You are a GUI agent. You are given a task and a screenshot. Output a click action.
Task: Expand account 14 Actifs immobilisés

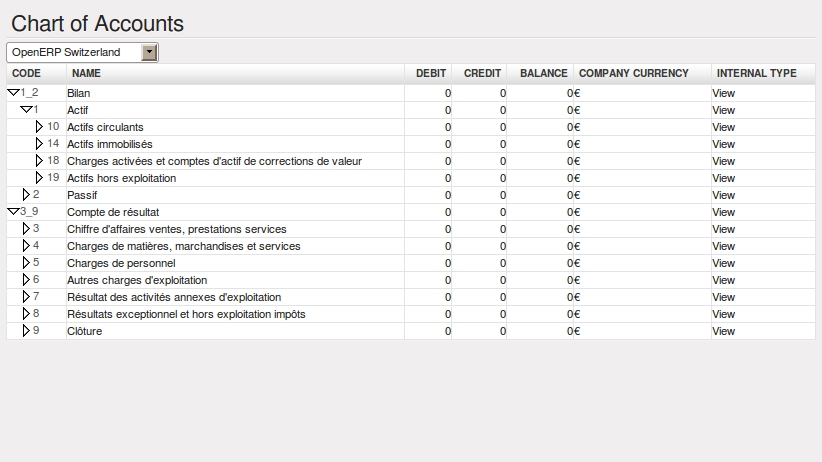40,144
